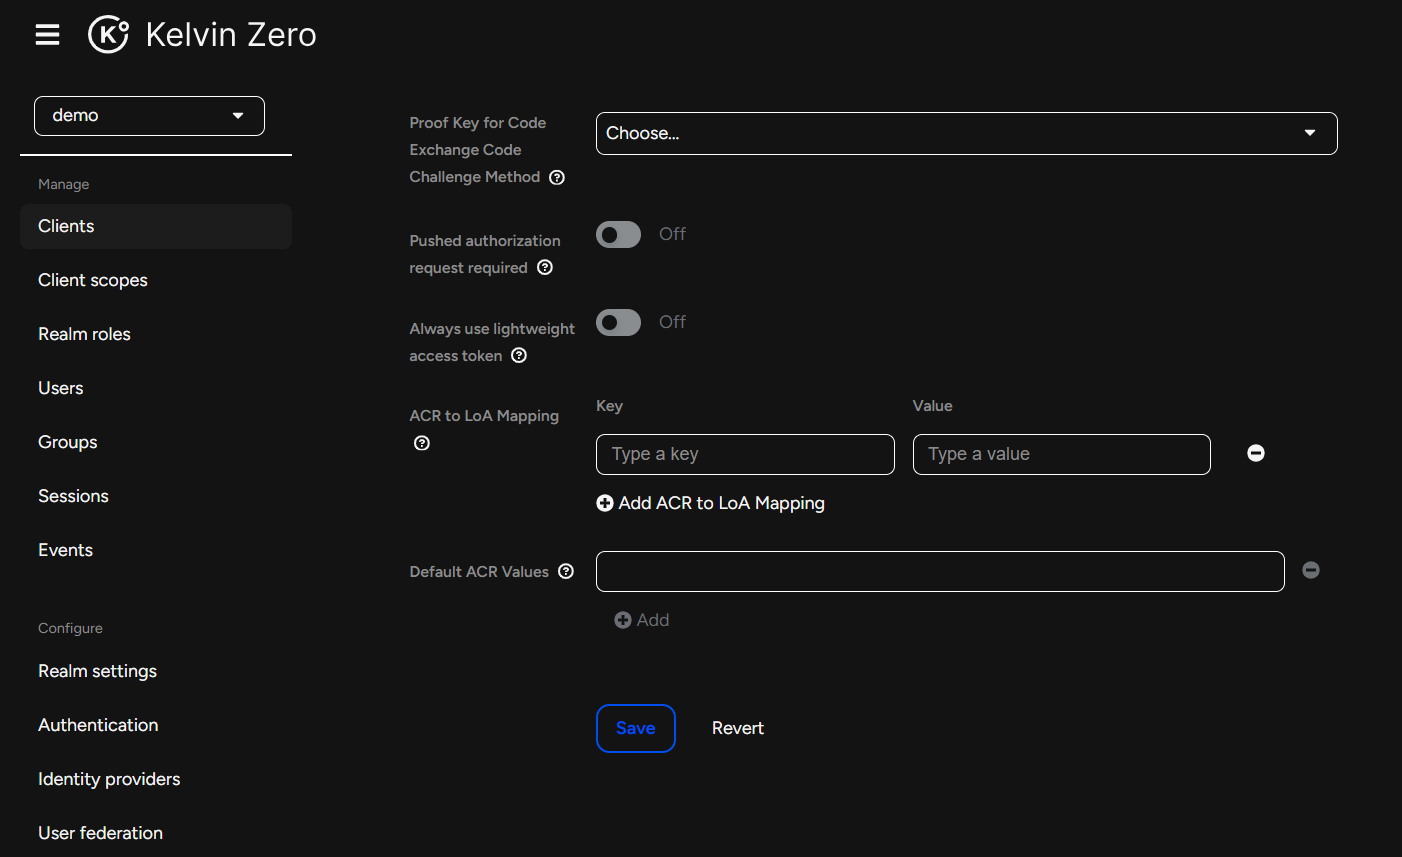Remove the Default ACR Values entry
This screenshot has width=1402, height=857.
pyautogui.click(x=1311, y=570)
